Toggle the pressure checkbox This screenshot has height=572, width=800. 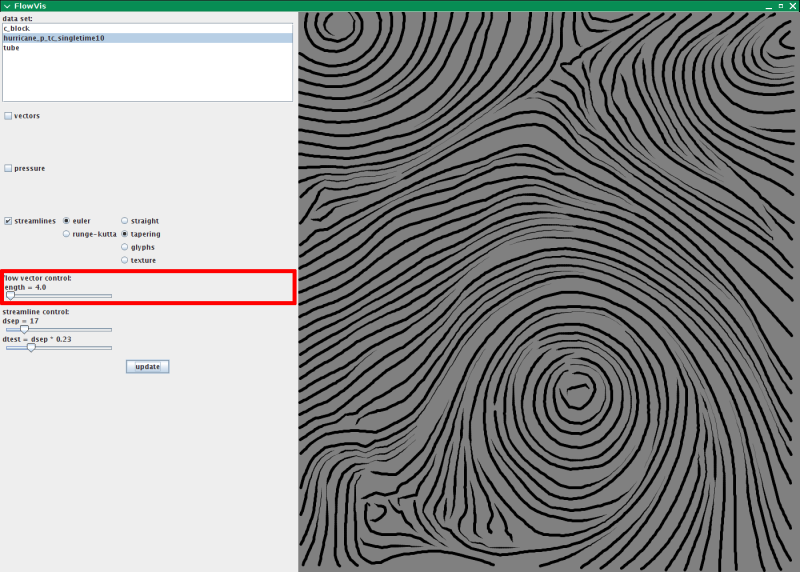pos(9,169)
